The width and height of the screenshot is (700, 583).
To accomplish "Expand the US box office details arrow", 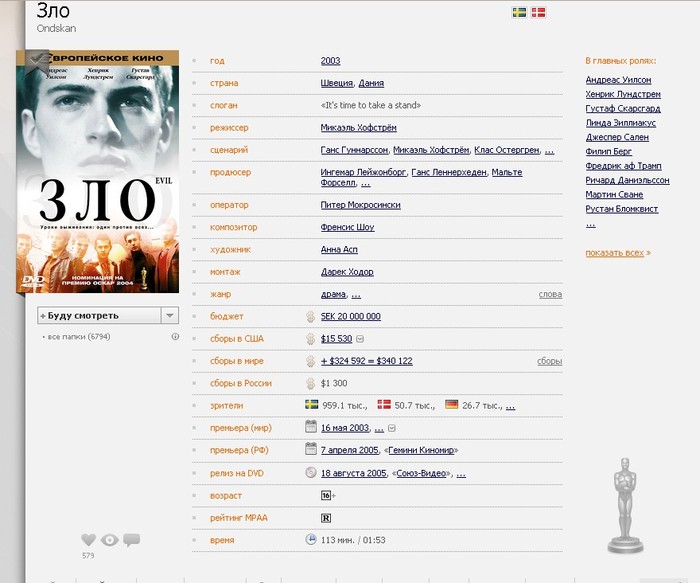I will click(x=360, y=339).
